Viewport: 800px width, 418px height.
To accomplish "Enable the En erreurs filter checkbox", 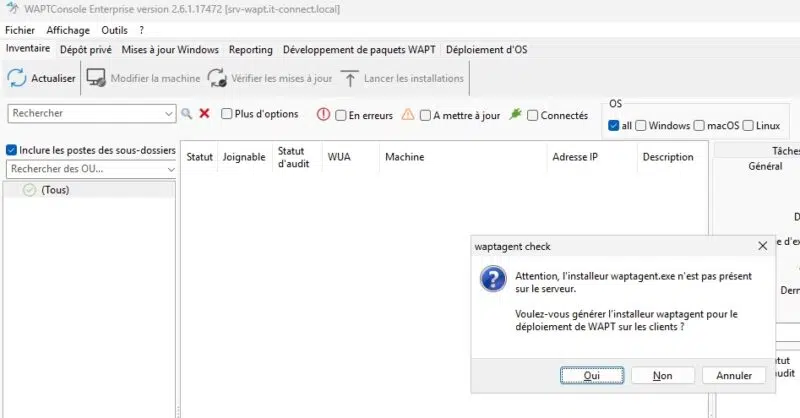I will [x=341, y=115].
